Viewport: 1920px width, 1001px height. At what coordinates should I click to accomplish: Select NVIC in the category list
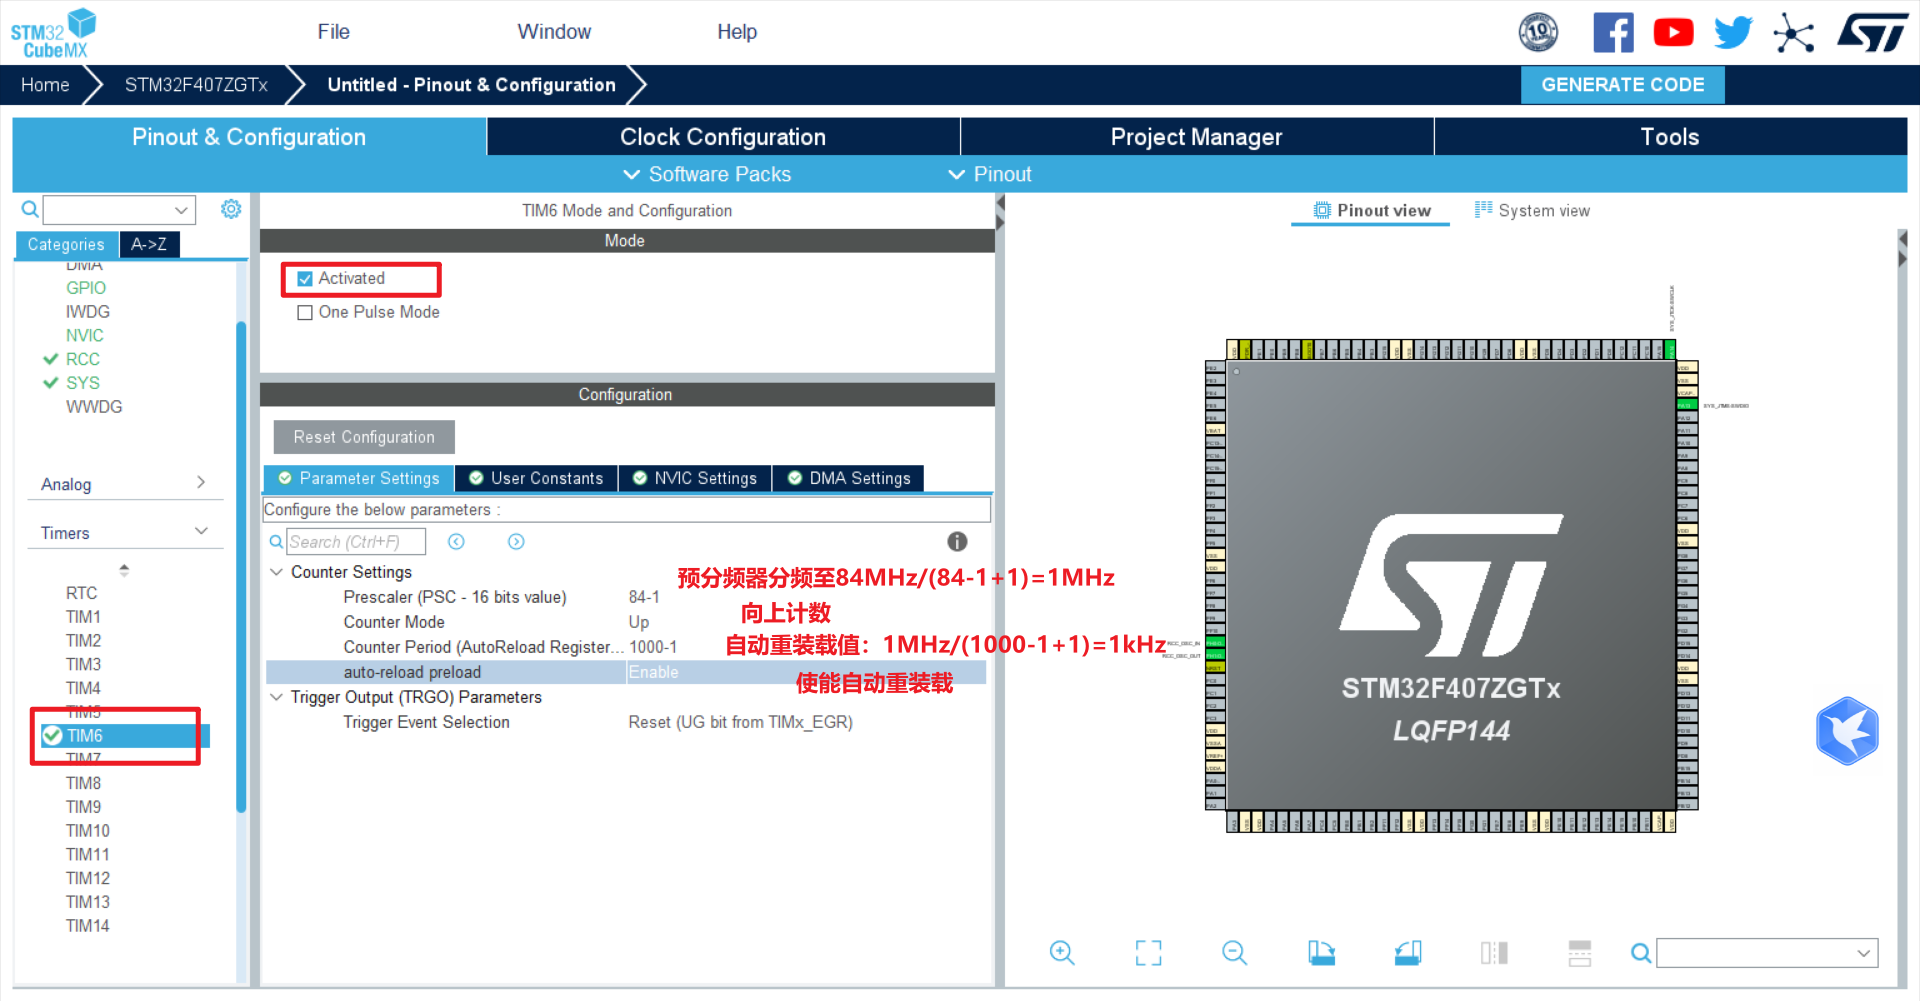84,336
